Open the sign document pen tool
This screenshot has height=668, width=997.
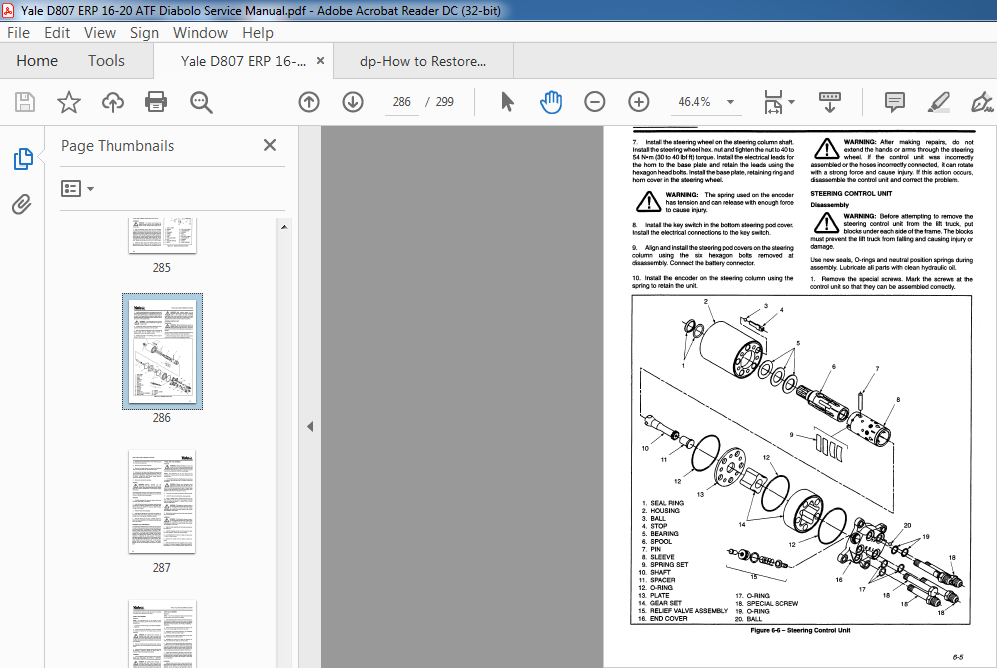point(982,102)
